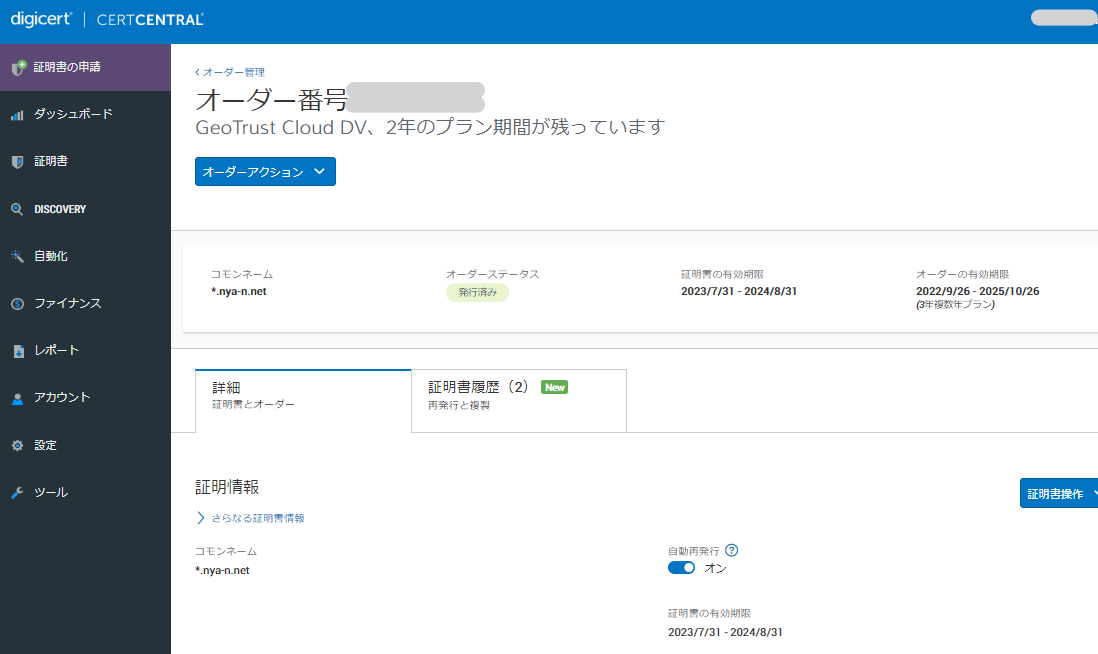1098x654 pixels.
Task: Click the ファイナンス dollar-circle icon
Action: (x=18, y=303)
